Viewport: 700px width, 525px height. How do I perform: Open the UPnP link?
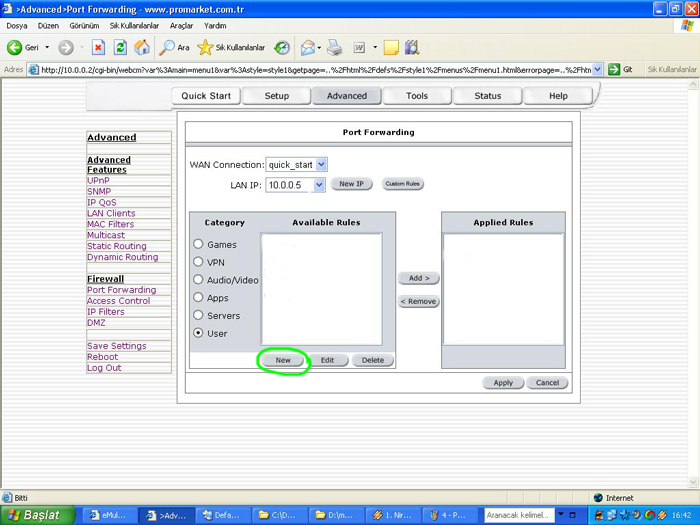pos(98,181)
